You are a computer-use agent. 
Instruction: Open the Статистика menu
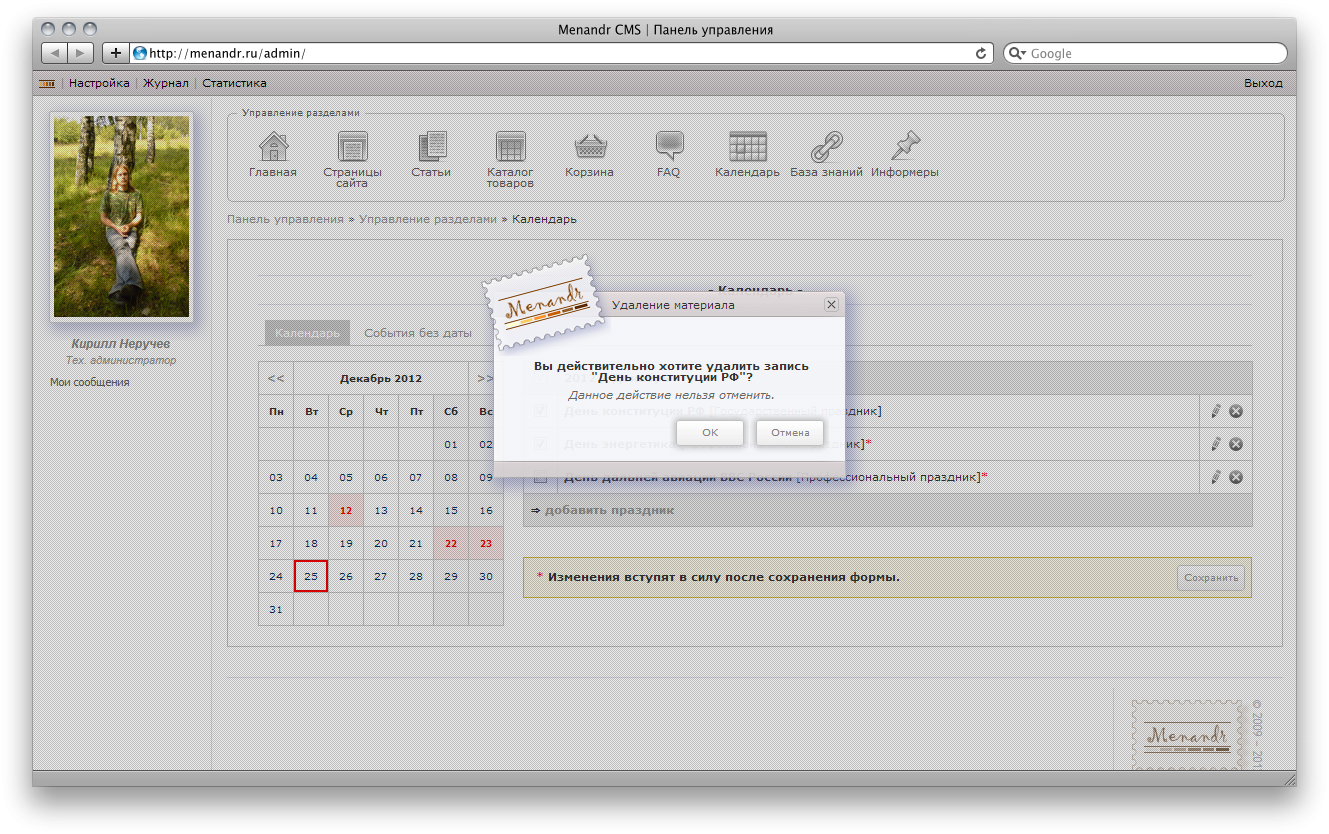(234, 84)
